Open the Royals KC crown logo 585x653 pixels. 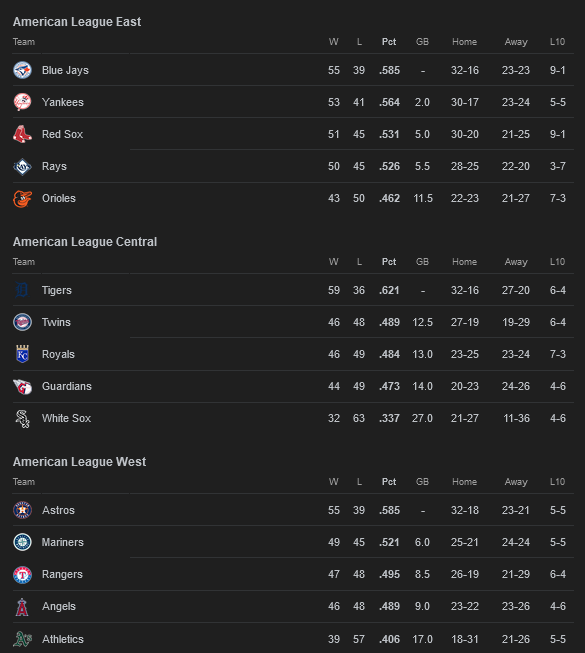tap(22, 354)
